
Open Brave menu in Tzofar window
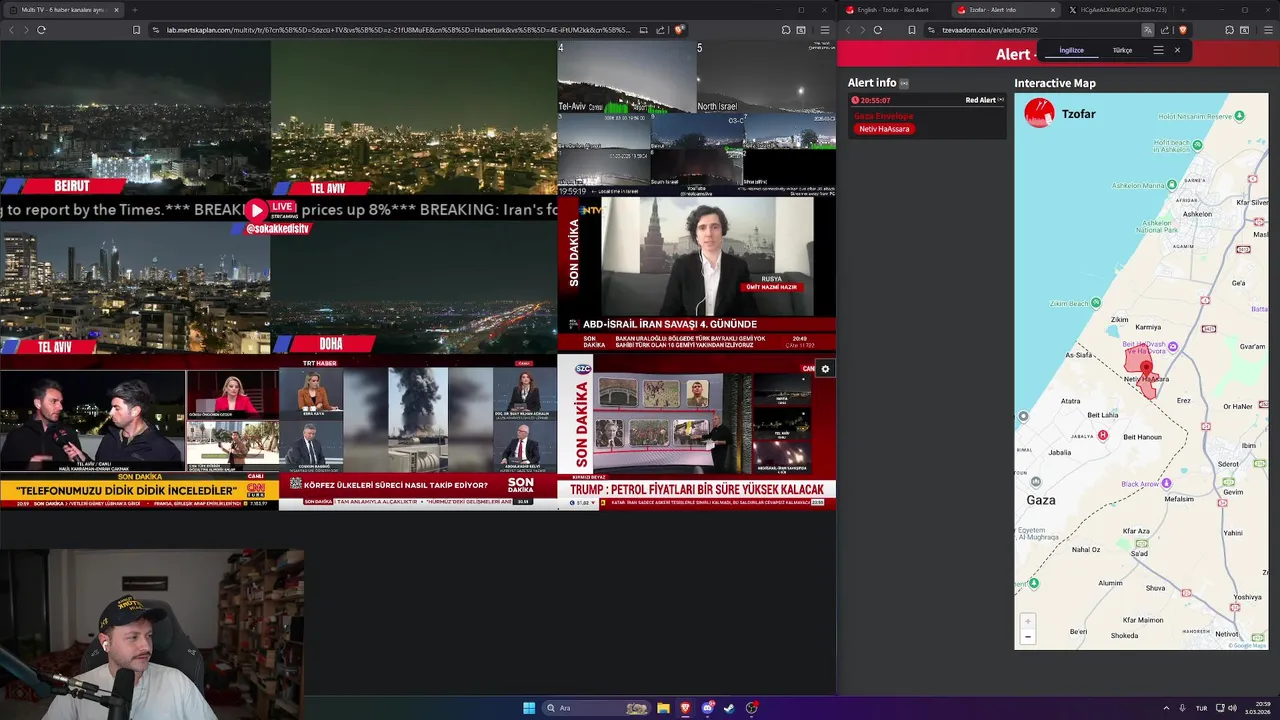[x=1268, y=30]
